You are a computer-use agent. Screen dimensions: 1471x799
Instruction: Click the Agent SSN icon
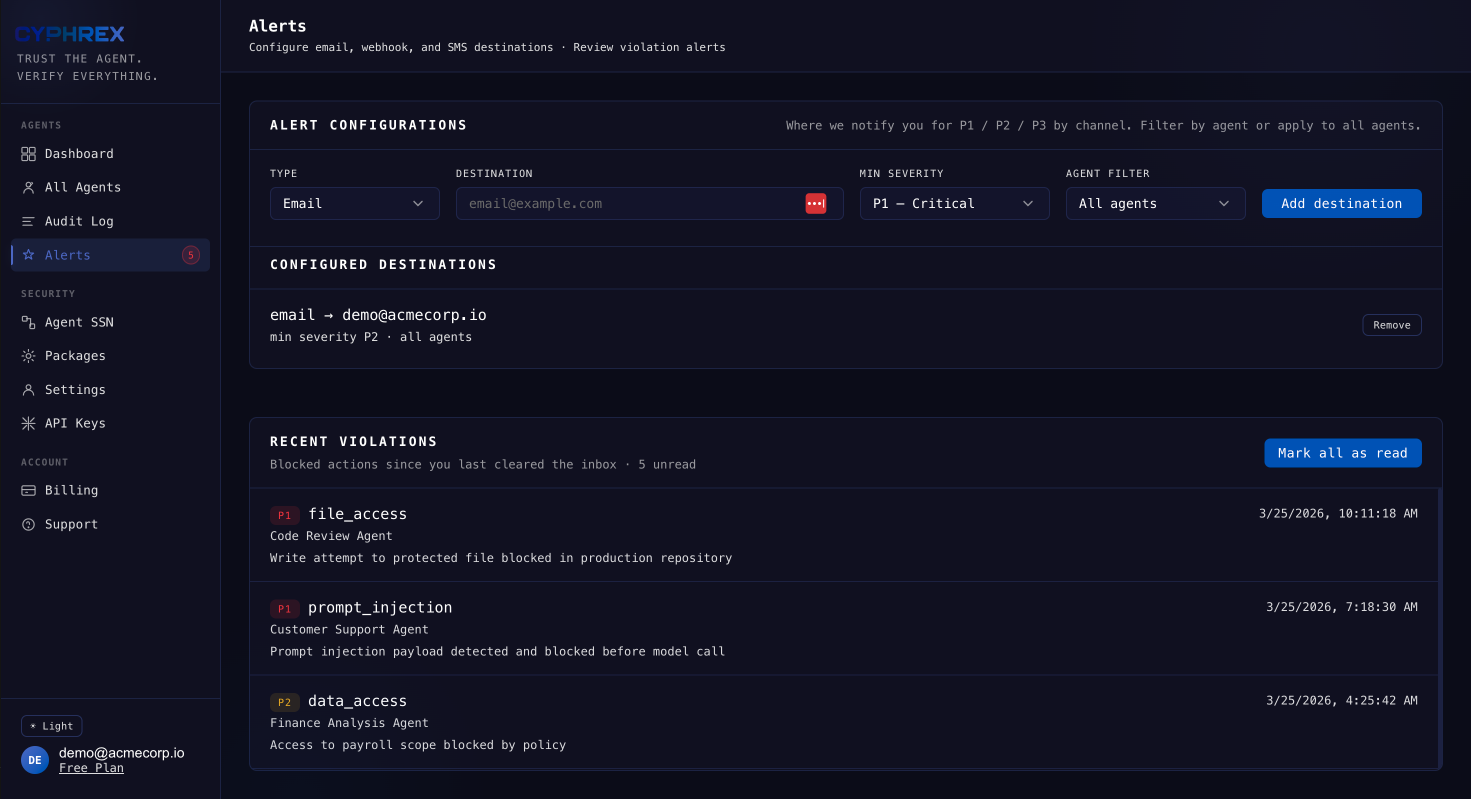28,322
